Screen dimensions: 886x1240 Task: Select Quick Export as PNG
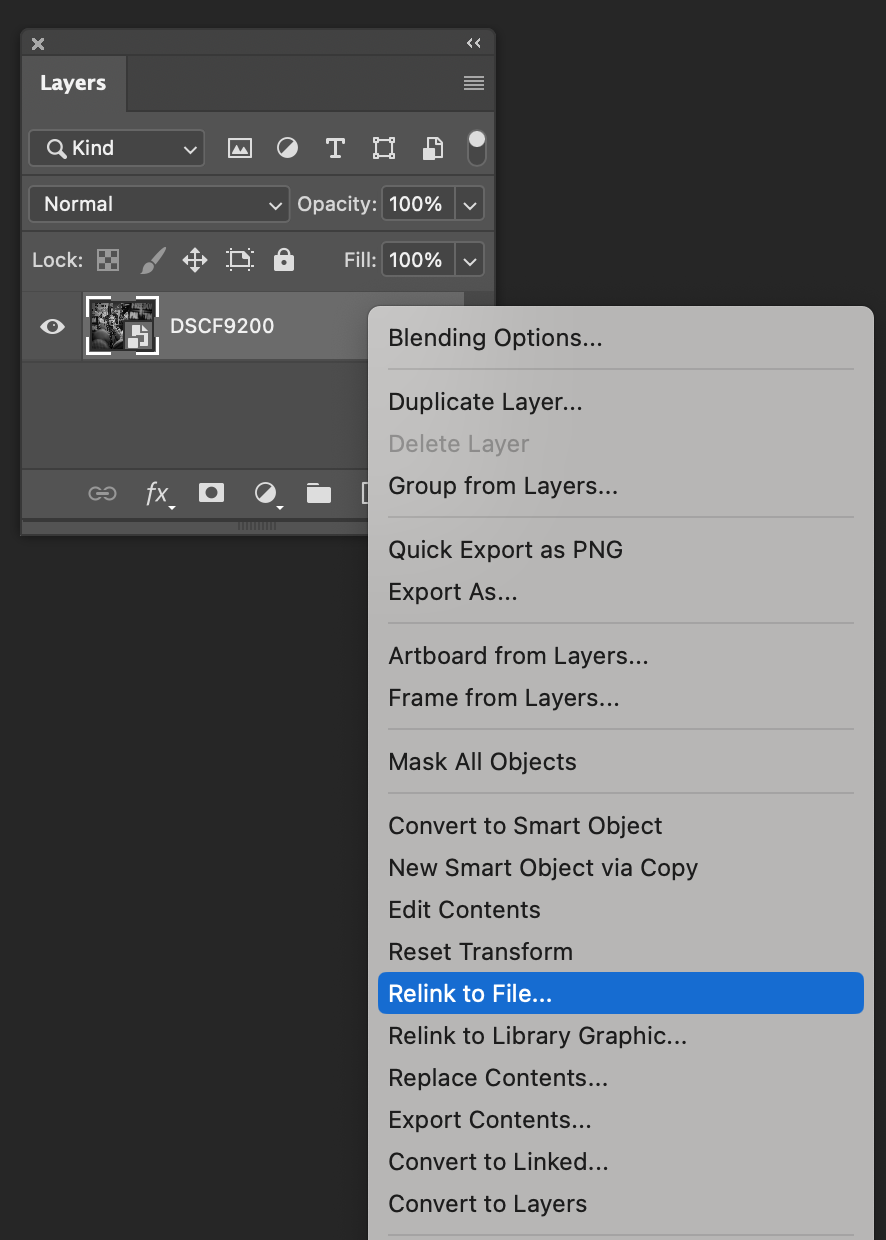coord(621,550)
